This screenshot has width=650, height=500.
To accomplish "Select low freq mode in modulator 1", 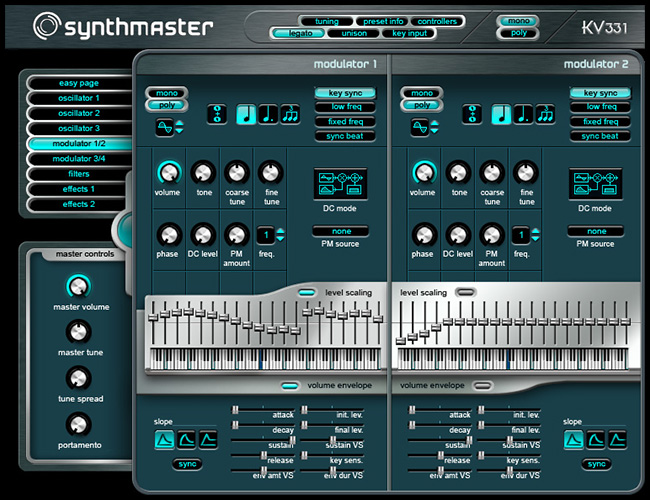I will tap(346, 107).
